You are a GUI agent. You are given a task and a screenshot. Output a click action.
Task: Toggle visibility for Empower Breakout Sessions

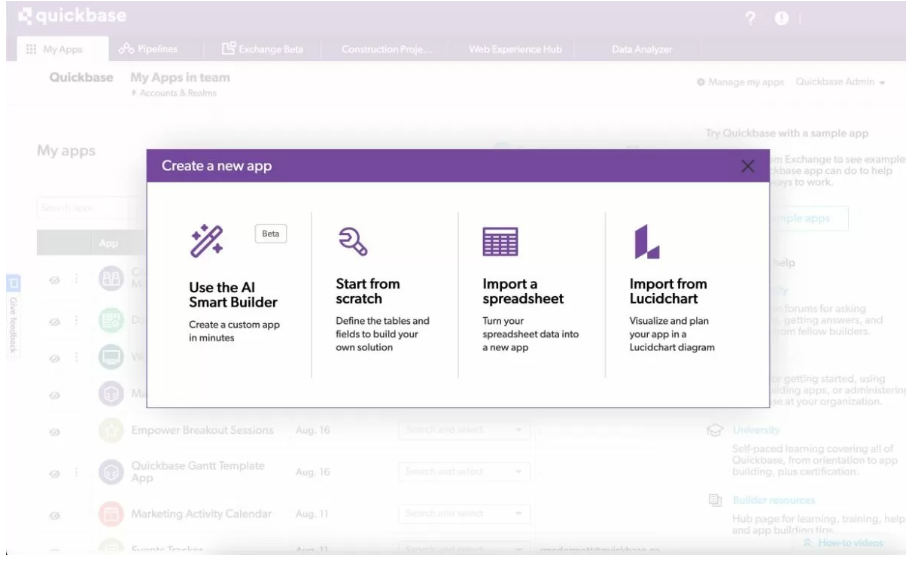coord(54,432)
